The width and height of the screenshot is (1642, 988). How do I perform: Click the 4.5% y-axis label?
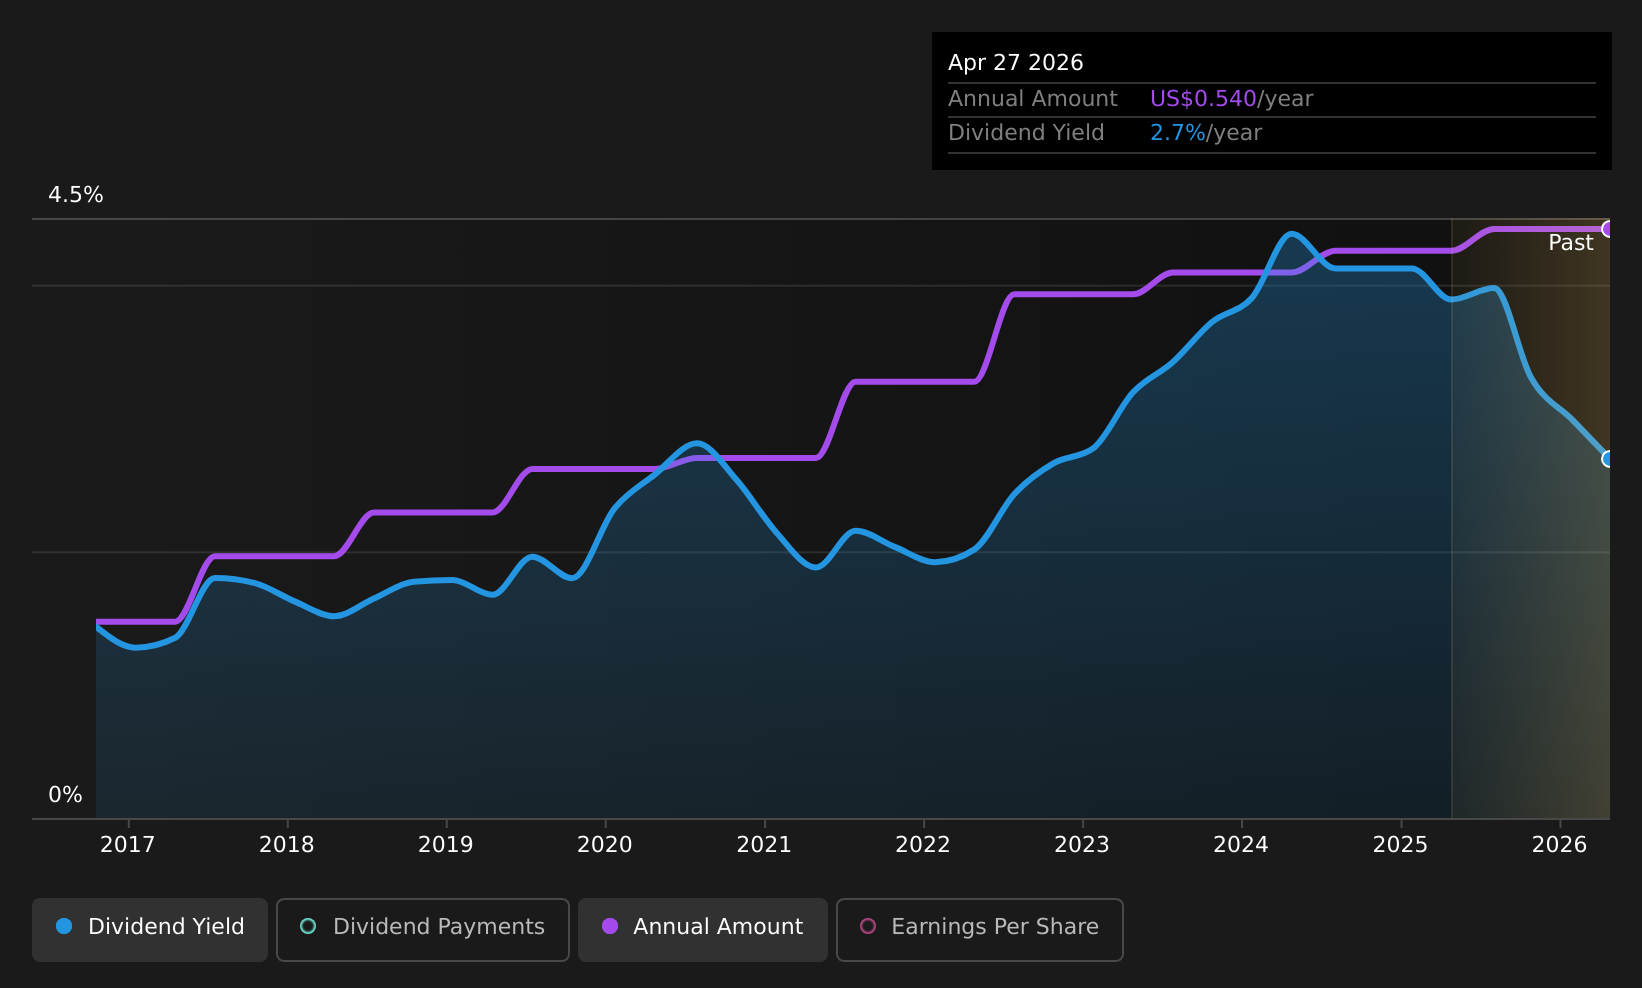[x=76, y=195]
